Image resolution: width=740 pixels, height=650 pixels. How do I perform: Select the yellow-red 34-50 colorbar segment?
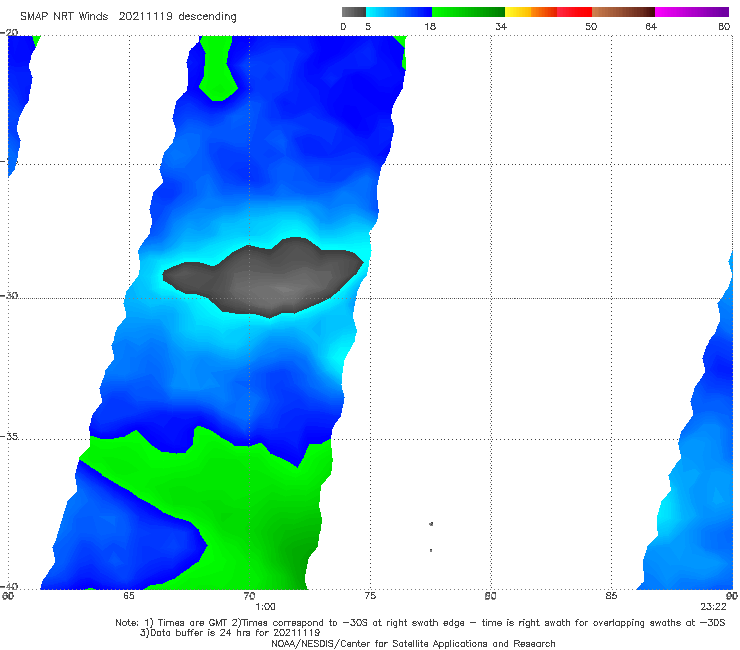(548, 12)
